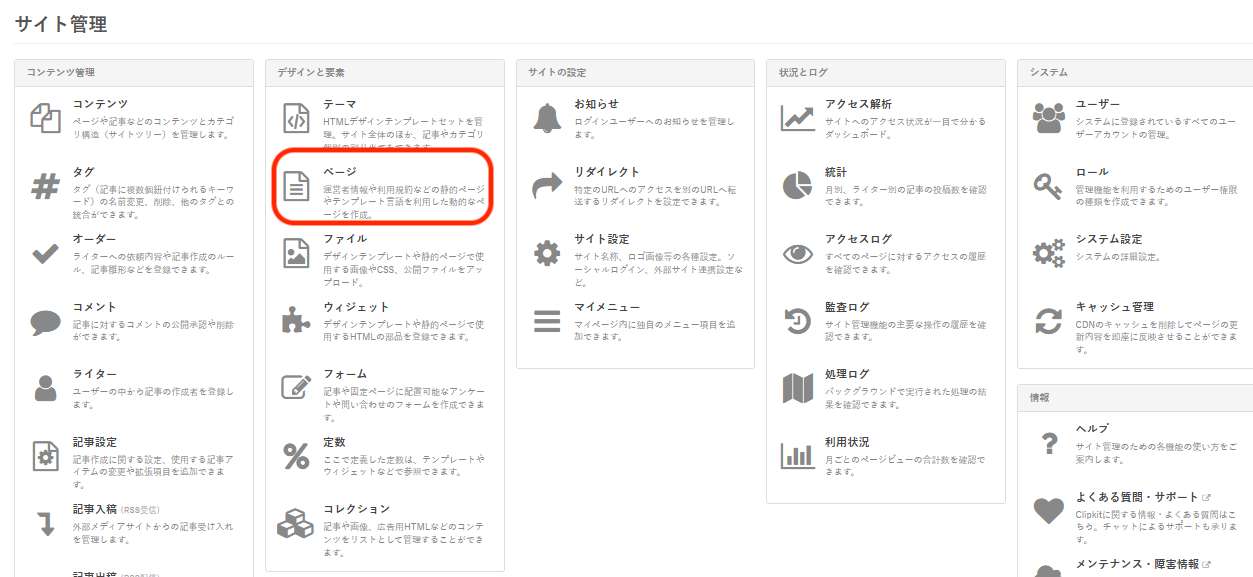Screen dimensions: 1253x577
Task: Click the arrow icon for リダイレクト
Action: coord(547,186)
